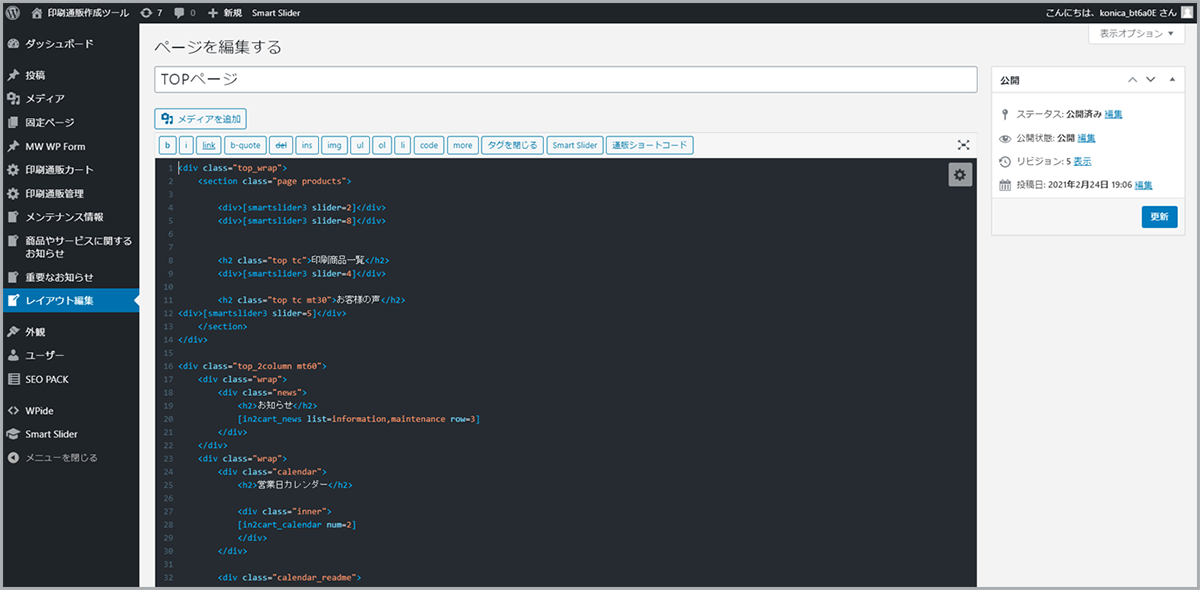Click the plus icon next to 新規

214,13
